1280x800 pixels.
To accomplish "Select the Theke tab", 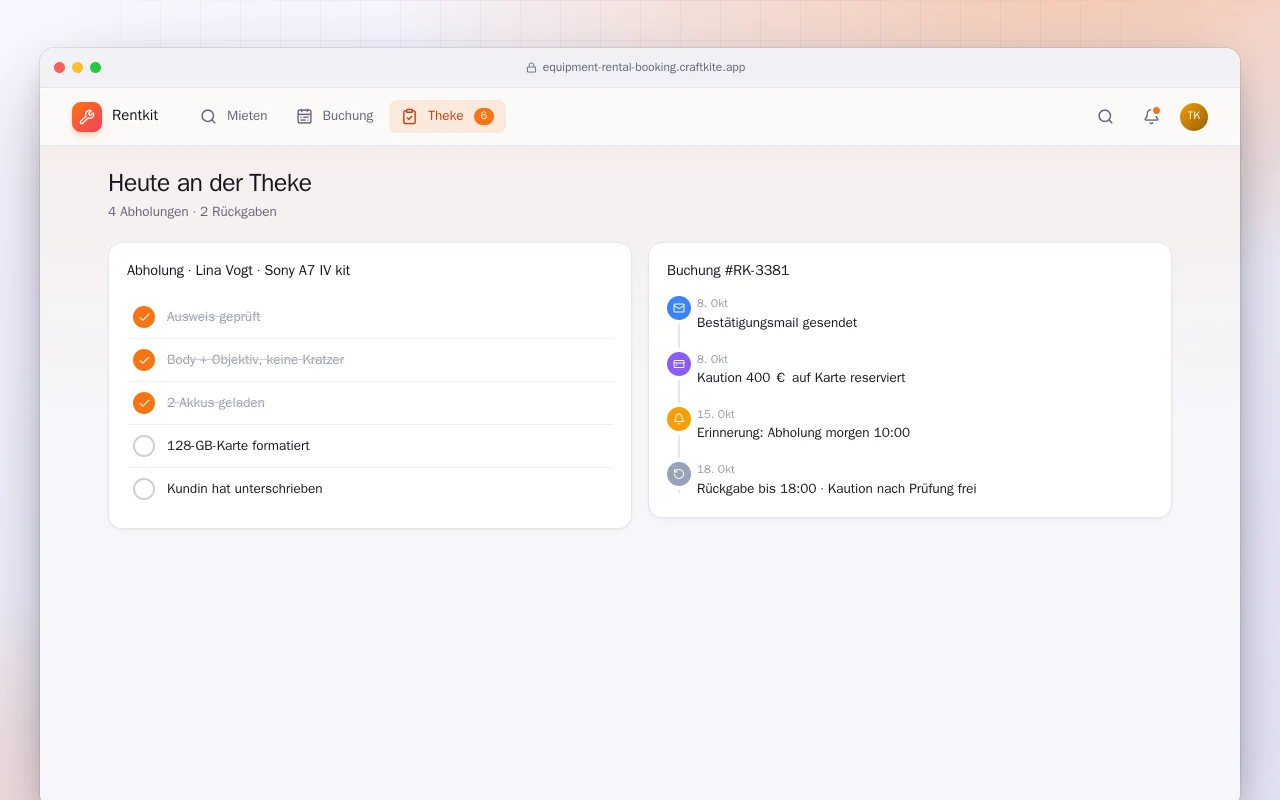I will point(447,116).
